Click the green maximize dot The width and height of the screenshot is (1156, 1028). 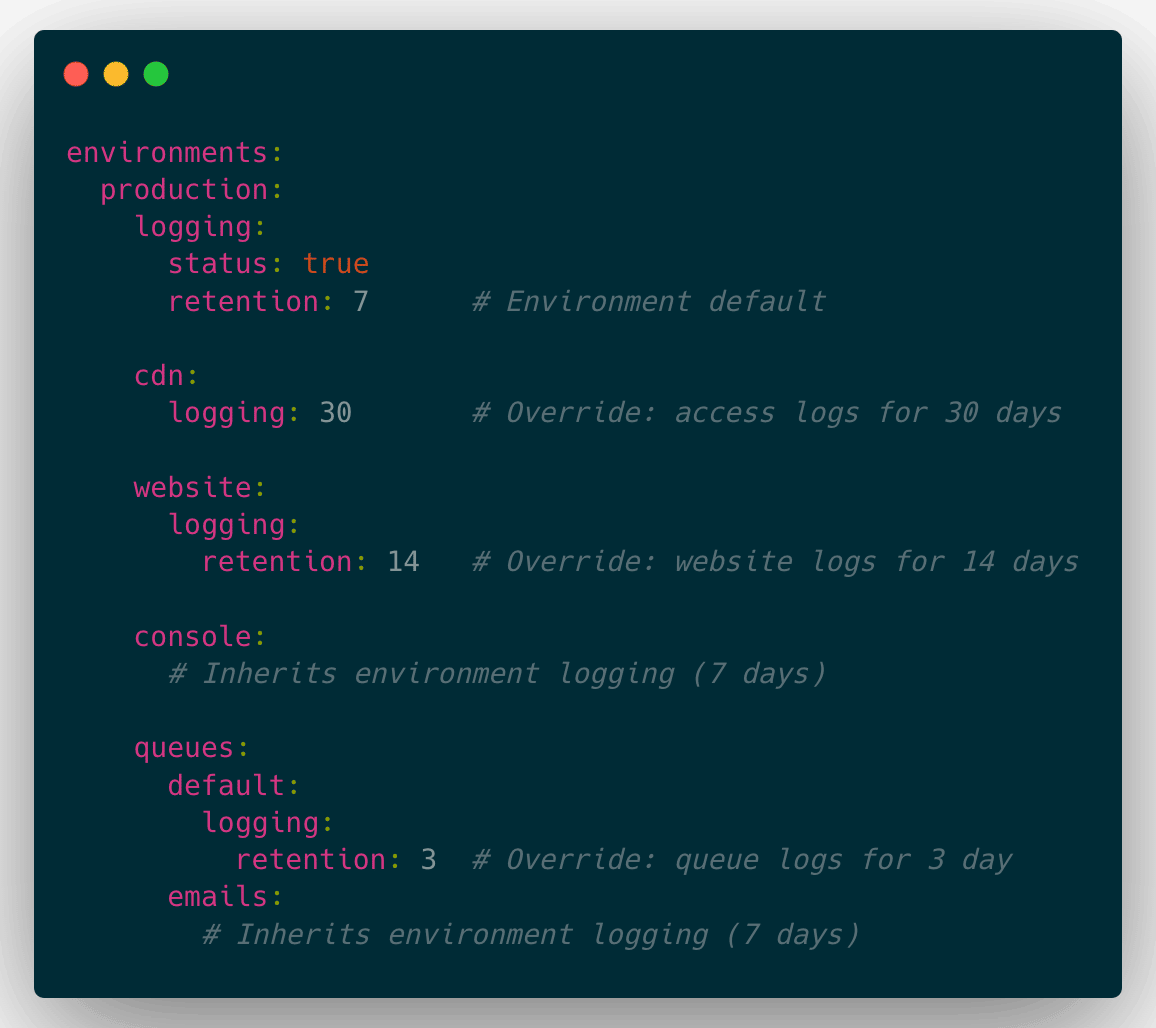pos(156,74)
